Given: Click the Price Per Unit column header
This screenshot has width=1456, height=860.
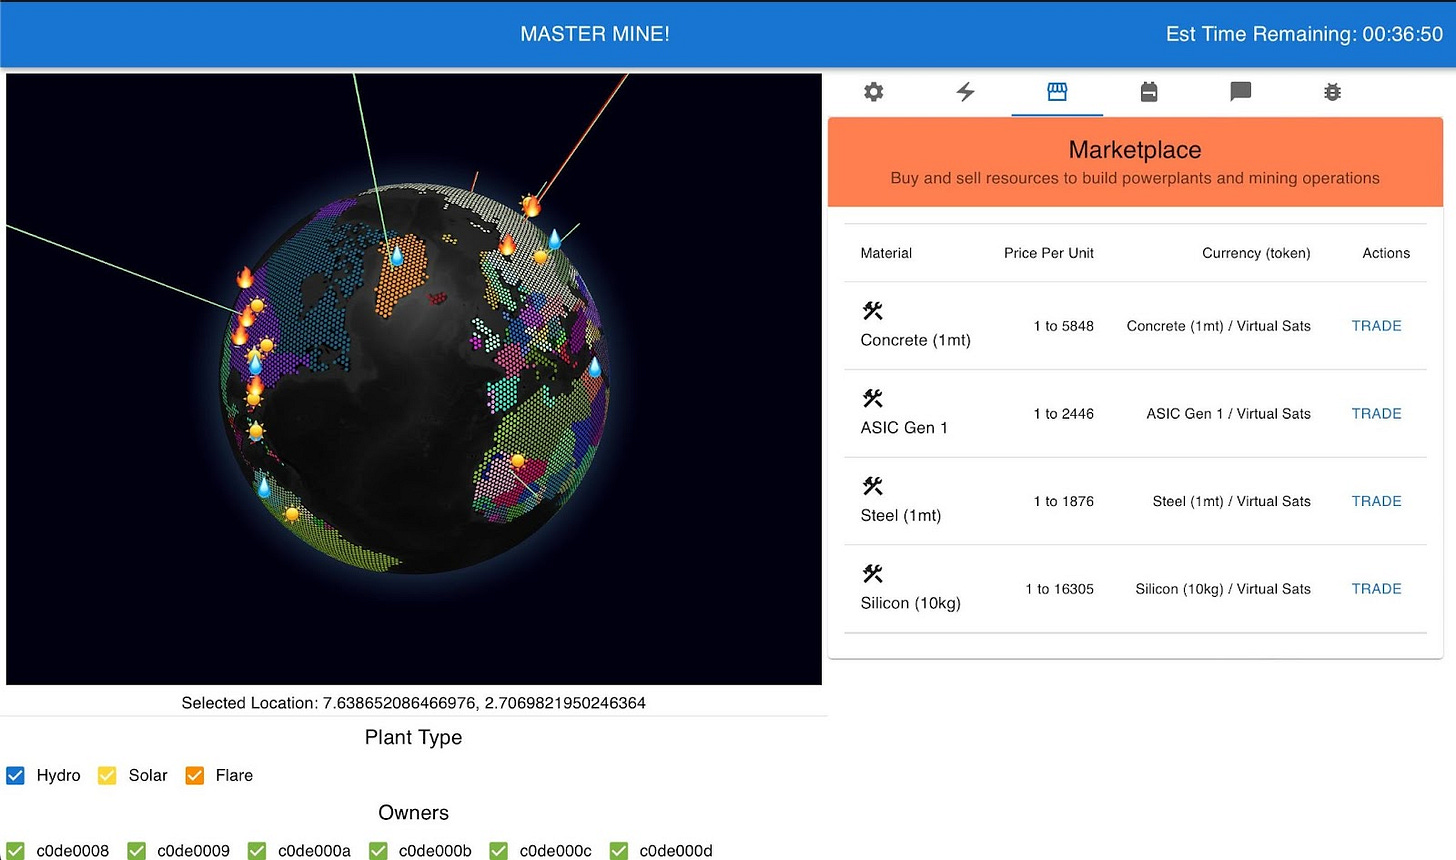Looking at the screenshot, I should coord(1049,253).
